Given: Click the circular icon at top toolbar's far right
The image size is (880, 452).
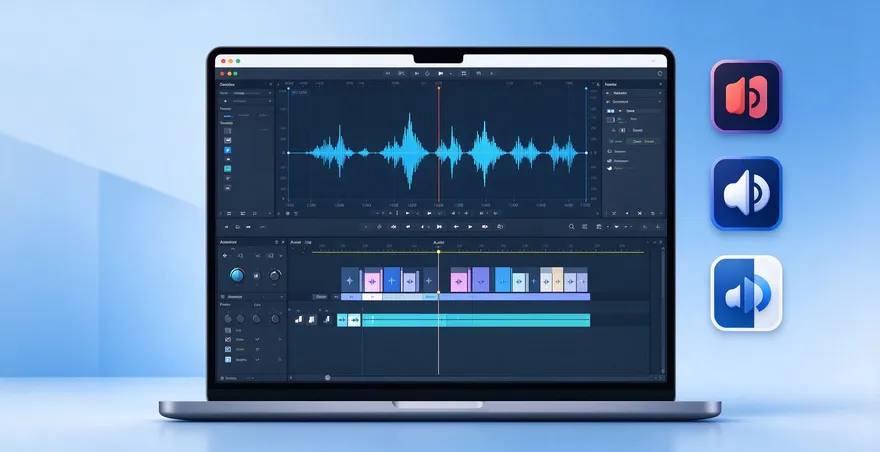Looking at the screenshot, I should tap(660, 74).
